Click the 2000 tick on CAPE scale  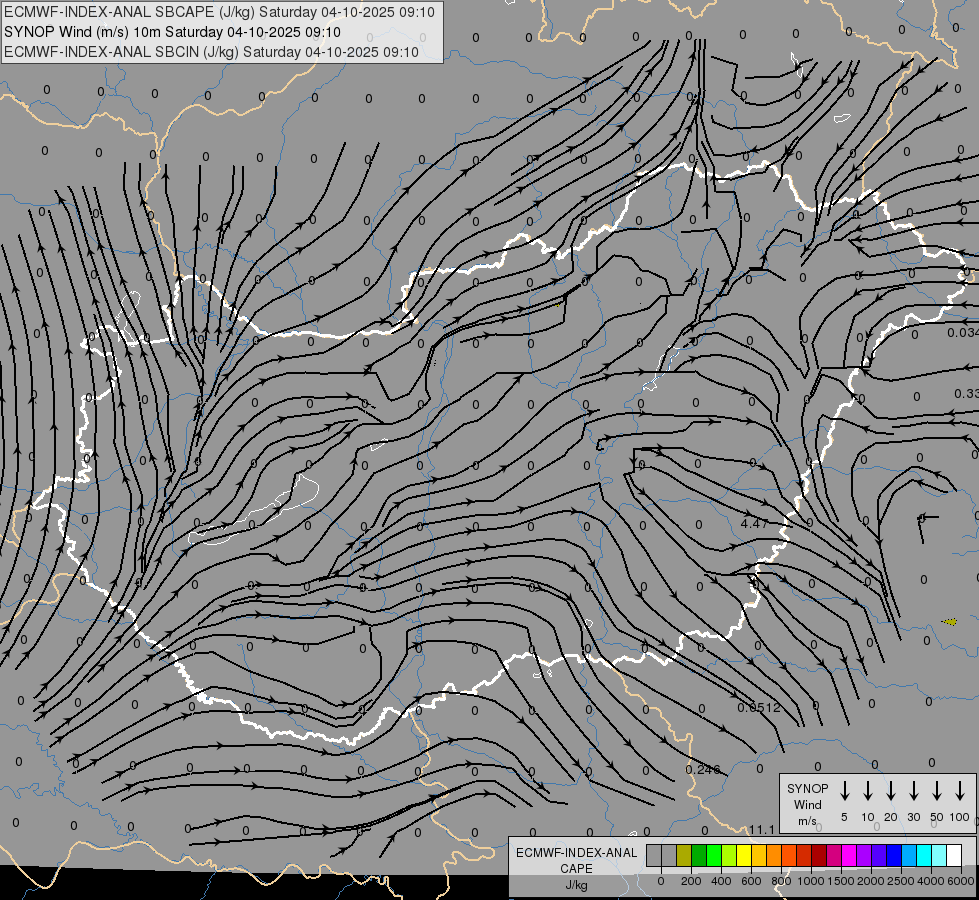[x=871, y=881]
